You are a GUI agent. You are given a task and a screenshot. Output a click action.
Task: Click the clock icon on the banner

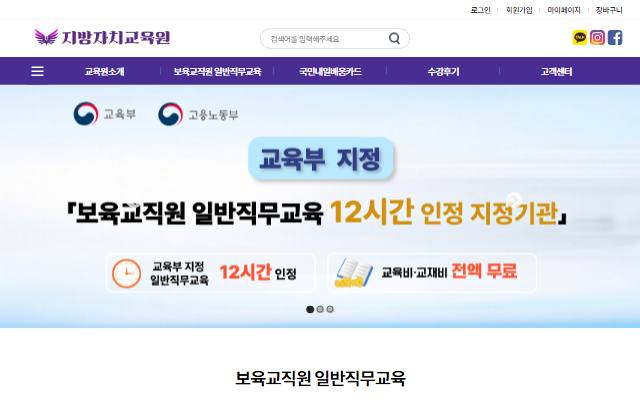coord(127,273)
